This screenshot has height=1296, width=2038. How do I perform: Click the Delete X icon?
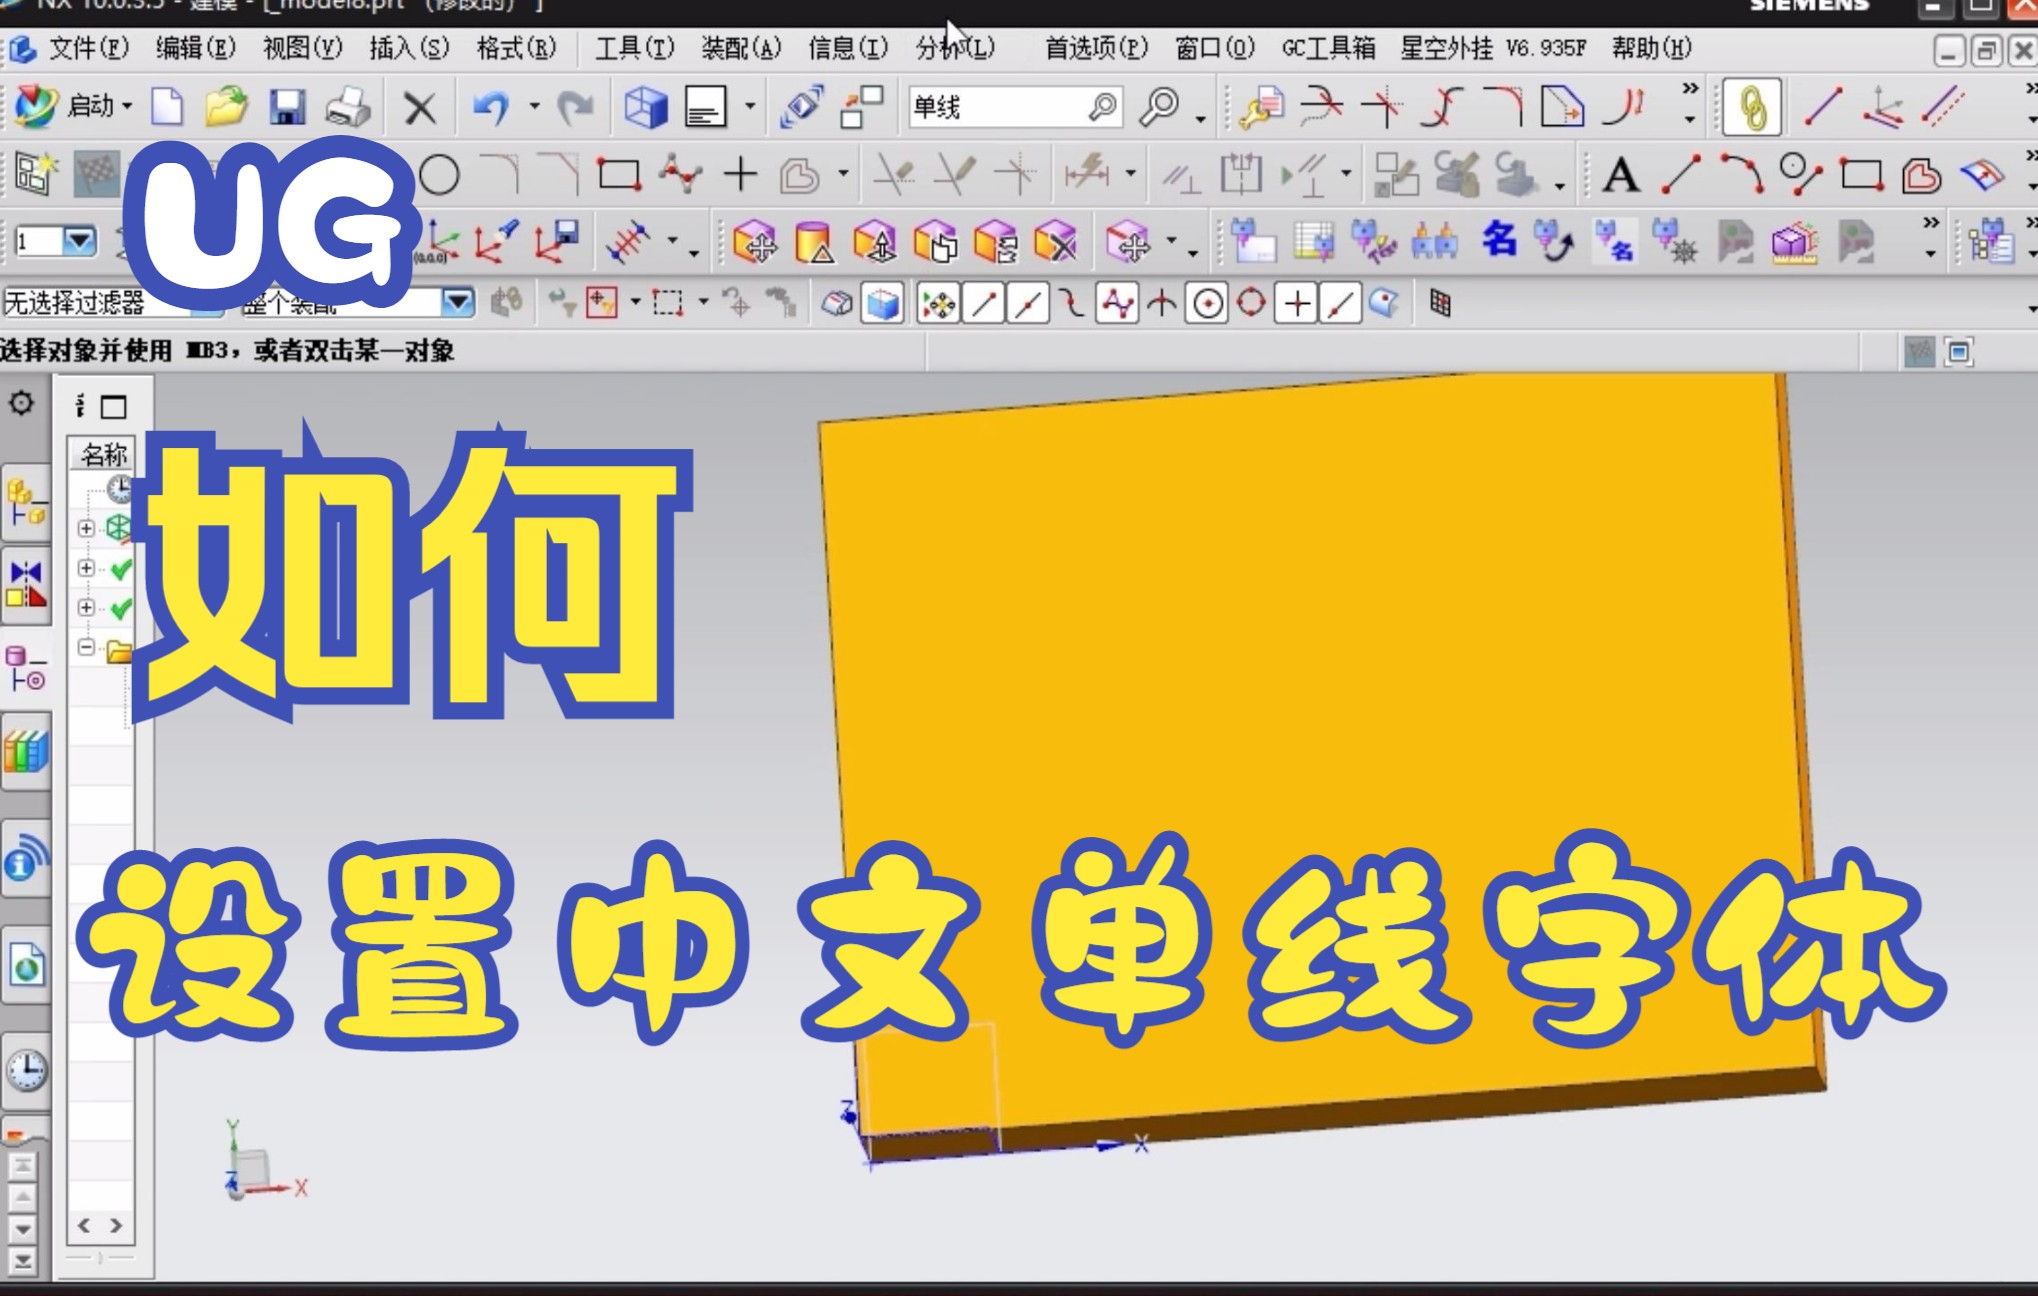(x=420, y=108)
